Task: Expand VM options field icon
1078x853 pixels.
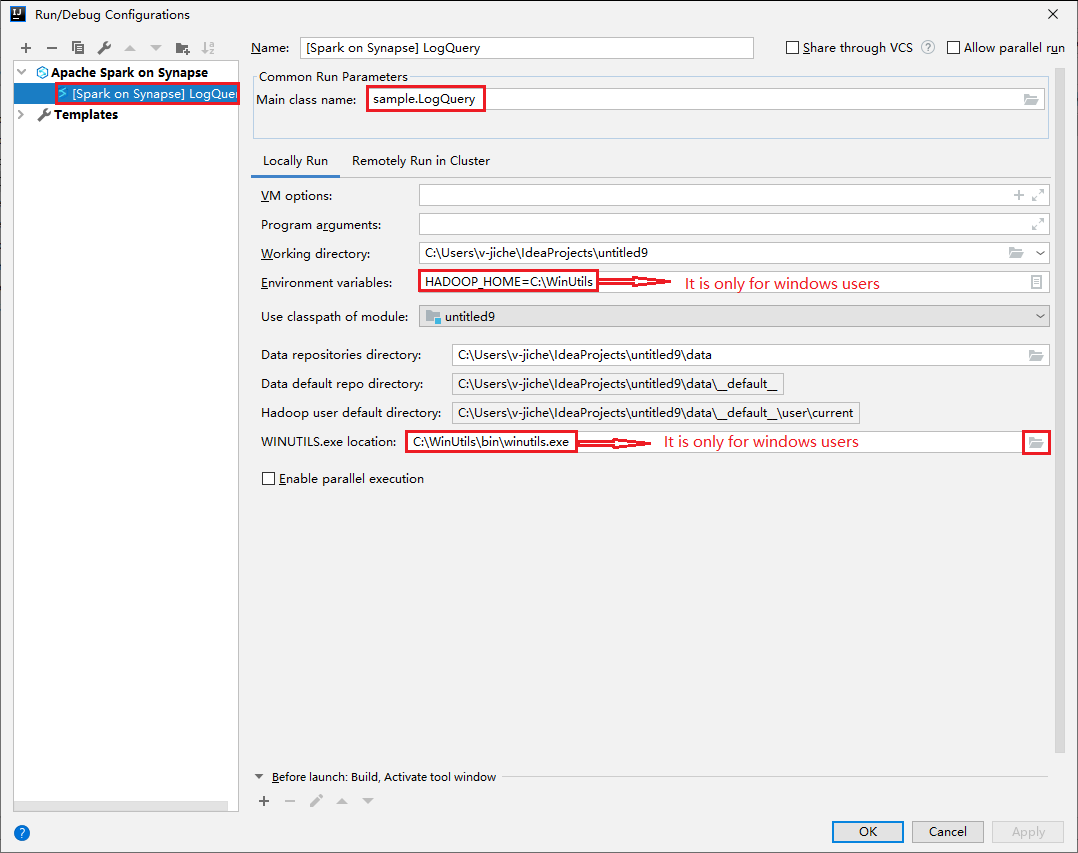Action: (x=1038, y=195)
